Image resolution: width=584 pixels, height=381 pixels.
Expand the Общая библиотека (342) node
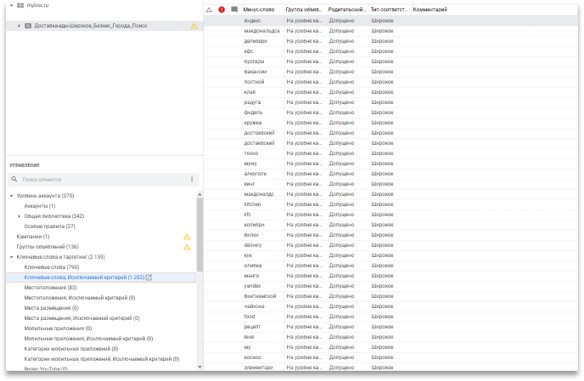(x=19, y=216)
